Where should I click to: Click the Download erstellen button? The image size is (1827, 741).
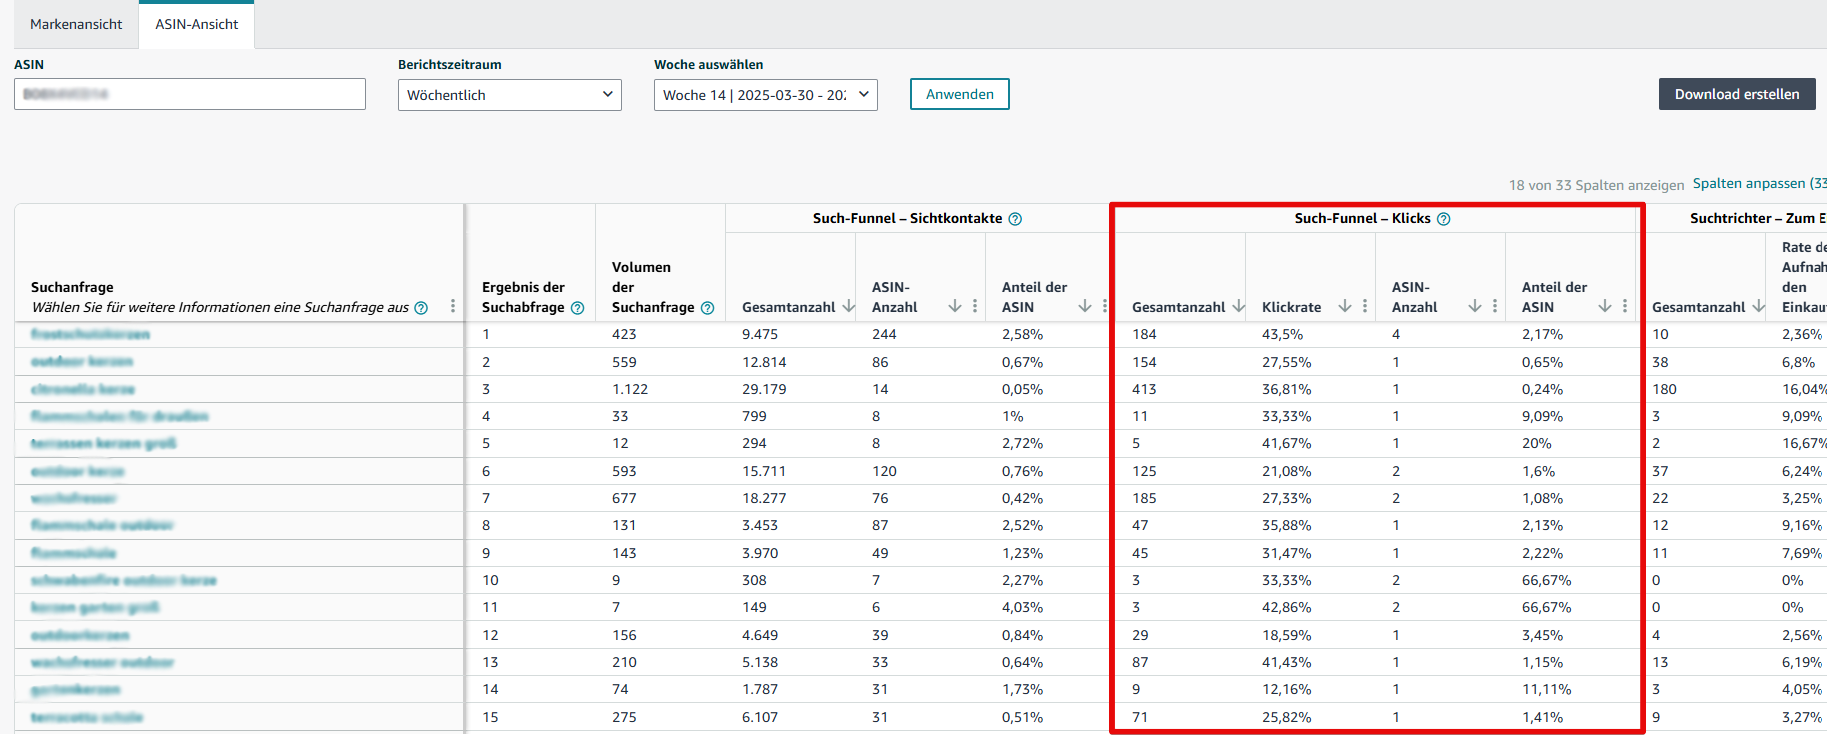coord(1737,94)
